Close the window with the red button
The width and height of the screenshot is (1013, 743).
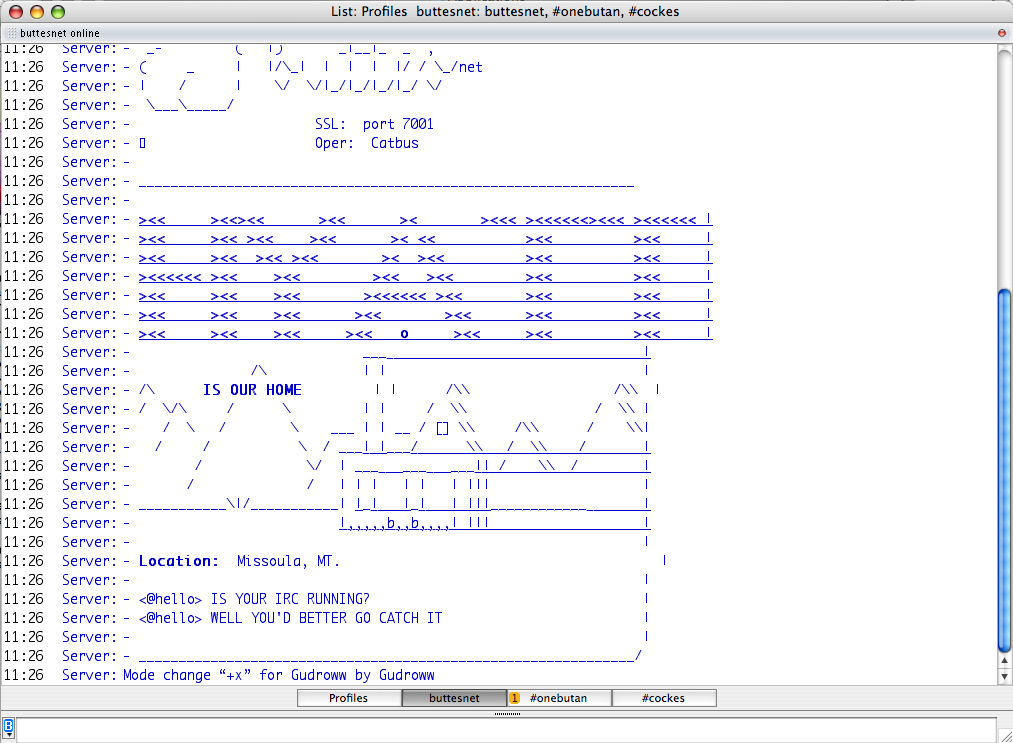coord(16,12)
